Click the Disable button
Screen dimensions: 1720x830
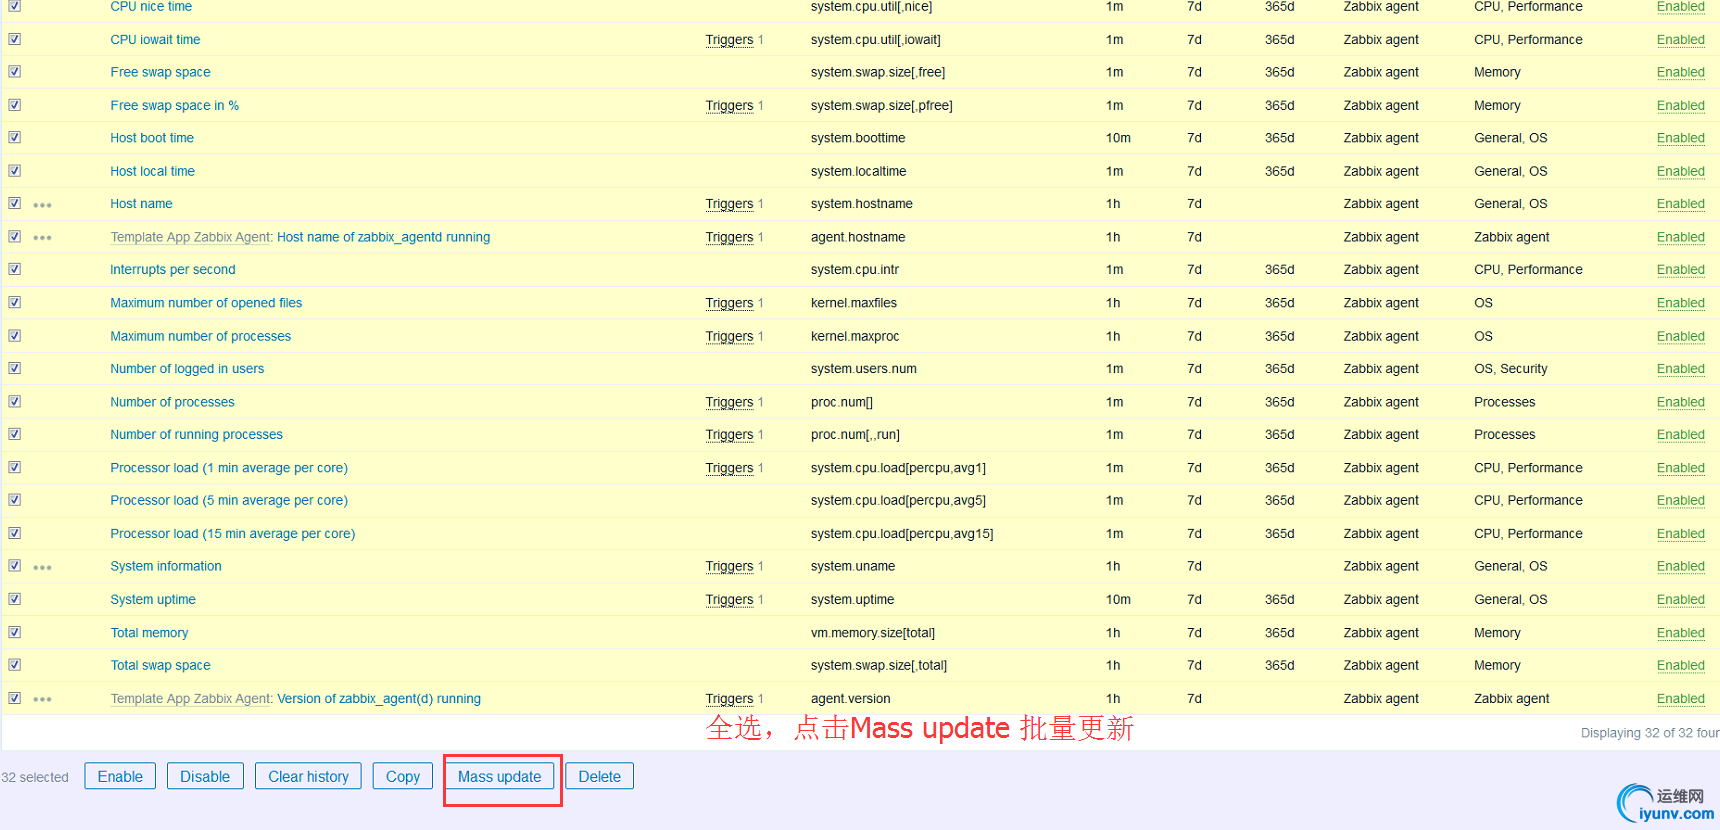(205, 776)
